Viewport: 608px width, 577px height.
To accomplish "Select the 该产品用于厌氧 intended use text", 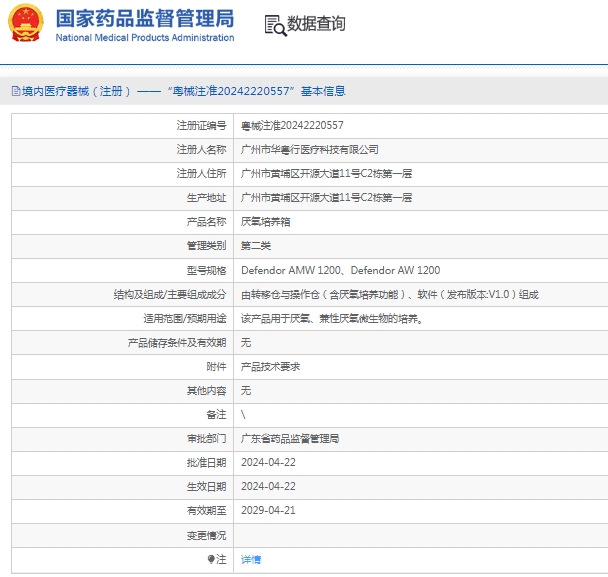I will (332, 318).
